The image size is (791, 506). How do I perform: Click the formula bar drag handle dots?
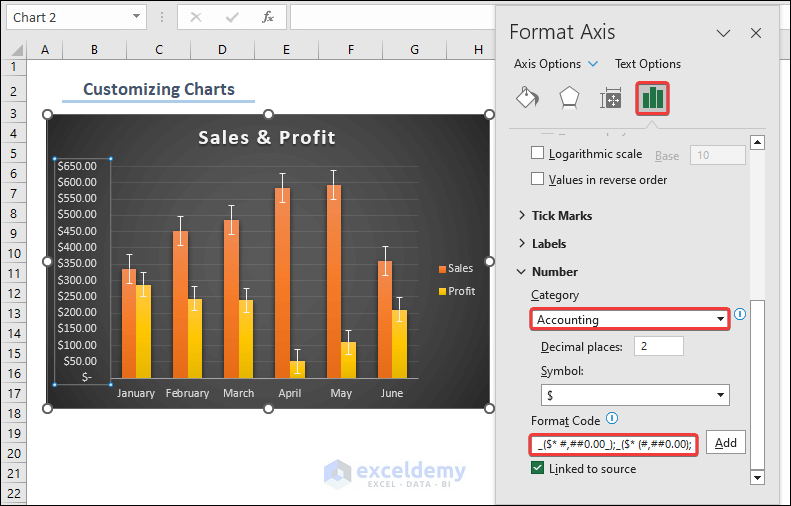(x=162, y=18)
